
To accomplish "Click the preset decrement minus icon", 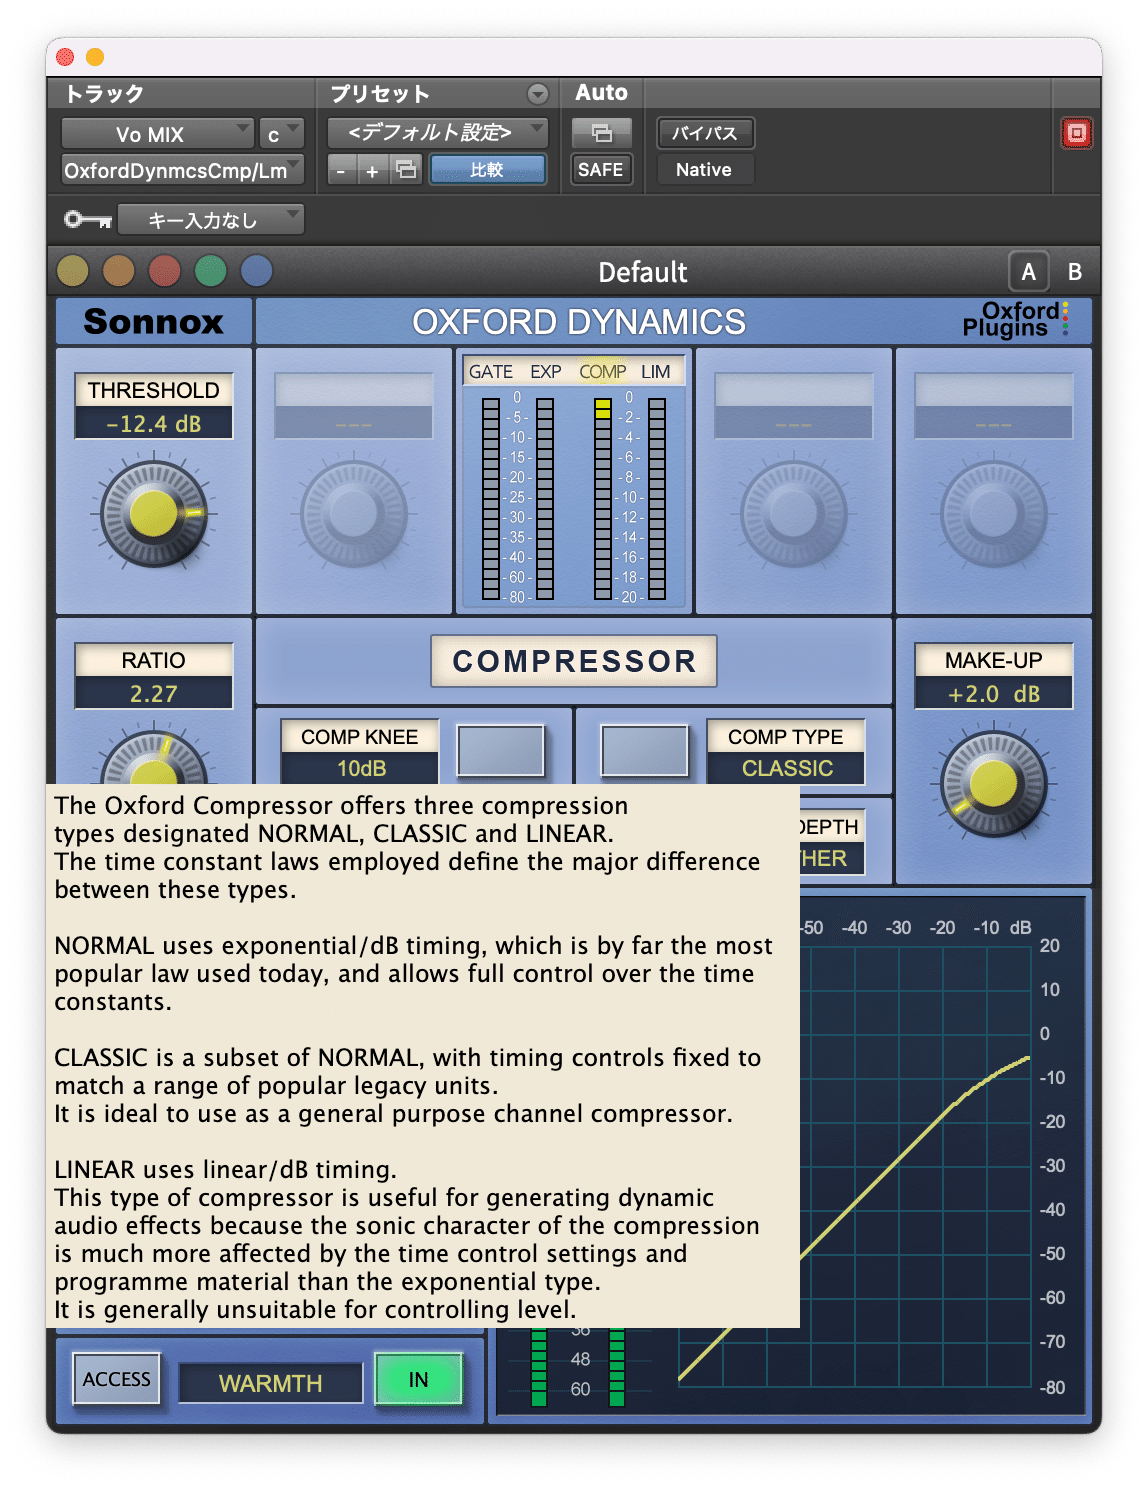I will [x=342, y=170].
